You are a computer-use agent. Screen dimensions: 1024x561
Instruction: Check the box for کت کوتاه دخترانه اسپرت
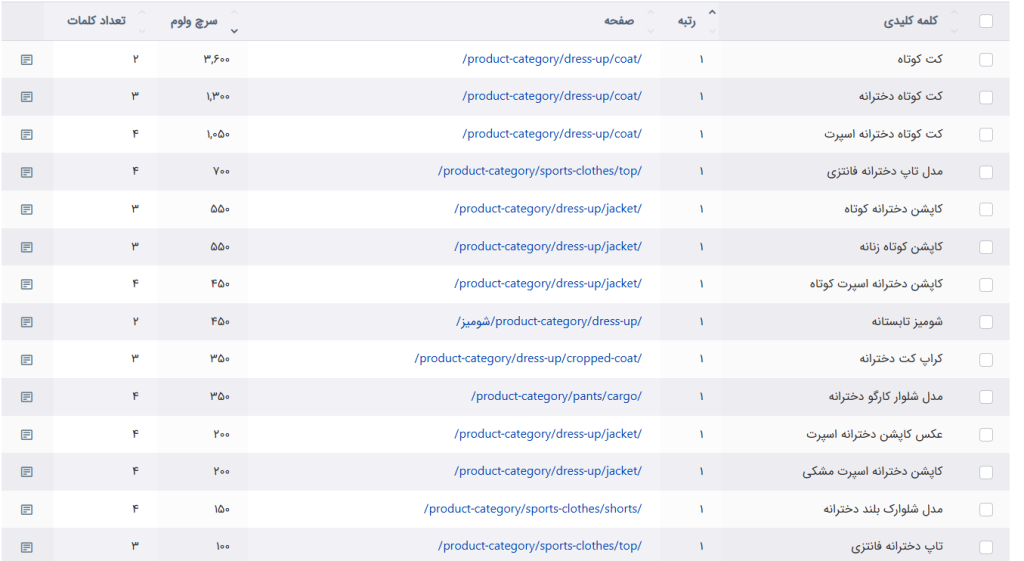(986, 135)
